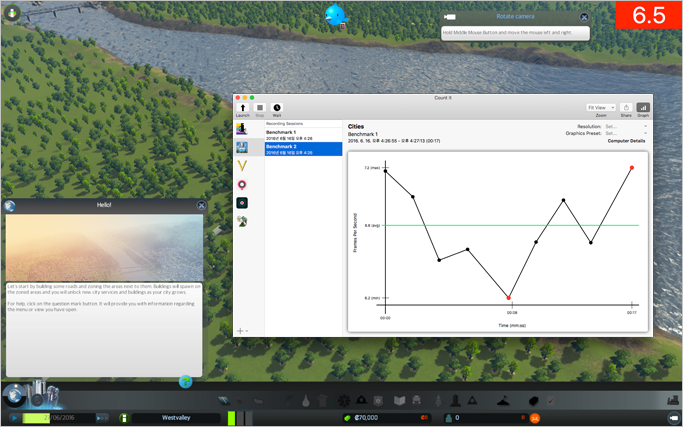
Task: Click the play/pause simulation button
Action: [14, 418]
